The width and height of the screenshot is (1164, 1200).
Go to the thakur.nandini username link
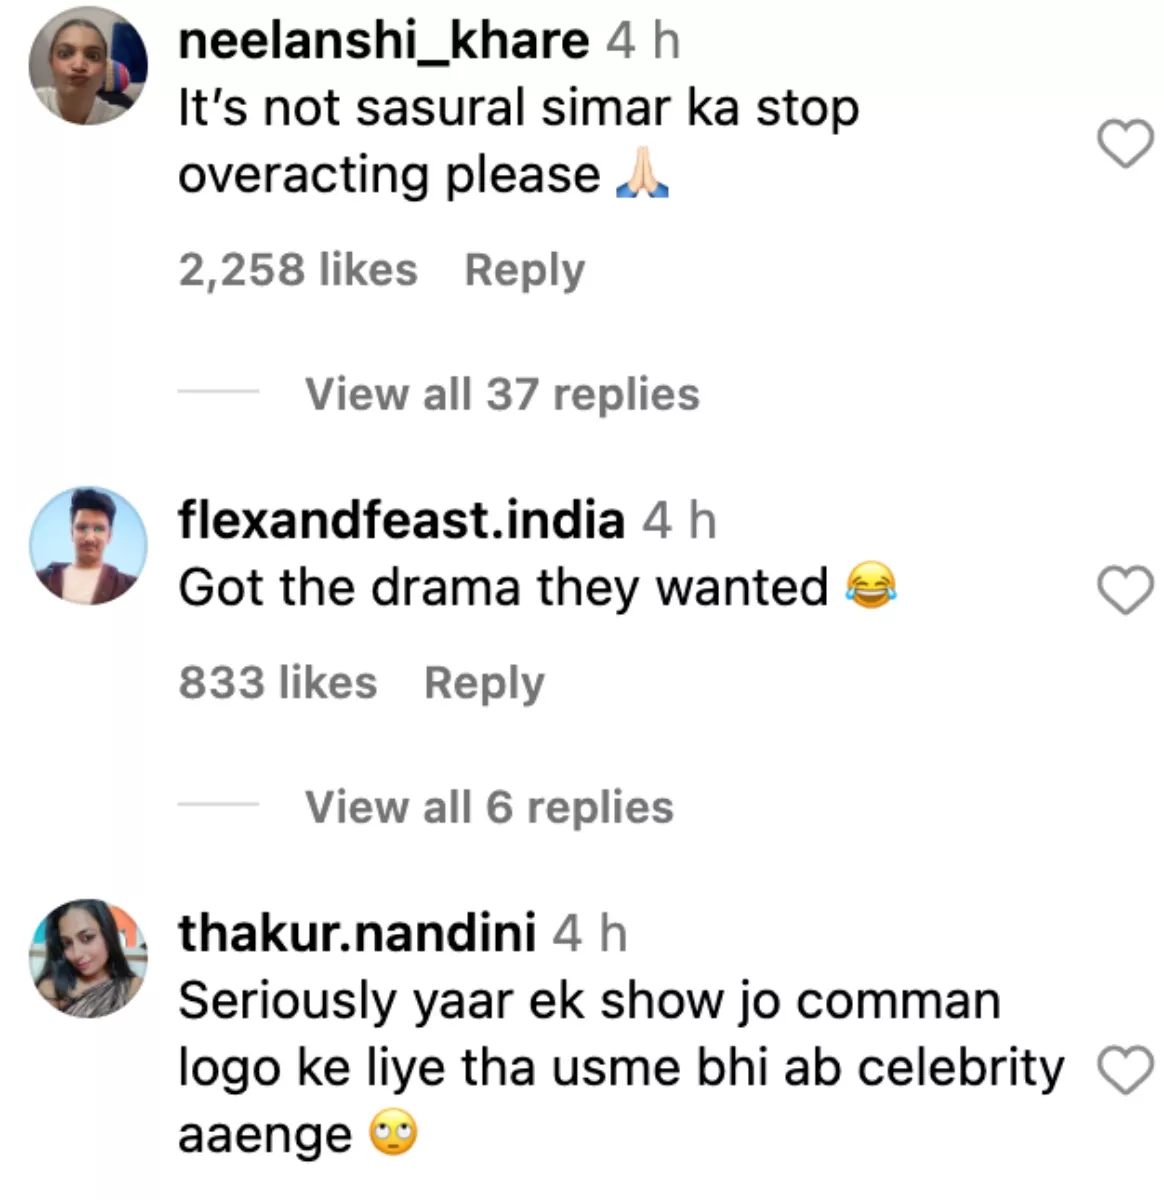(357, 934)
